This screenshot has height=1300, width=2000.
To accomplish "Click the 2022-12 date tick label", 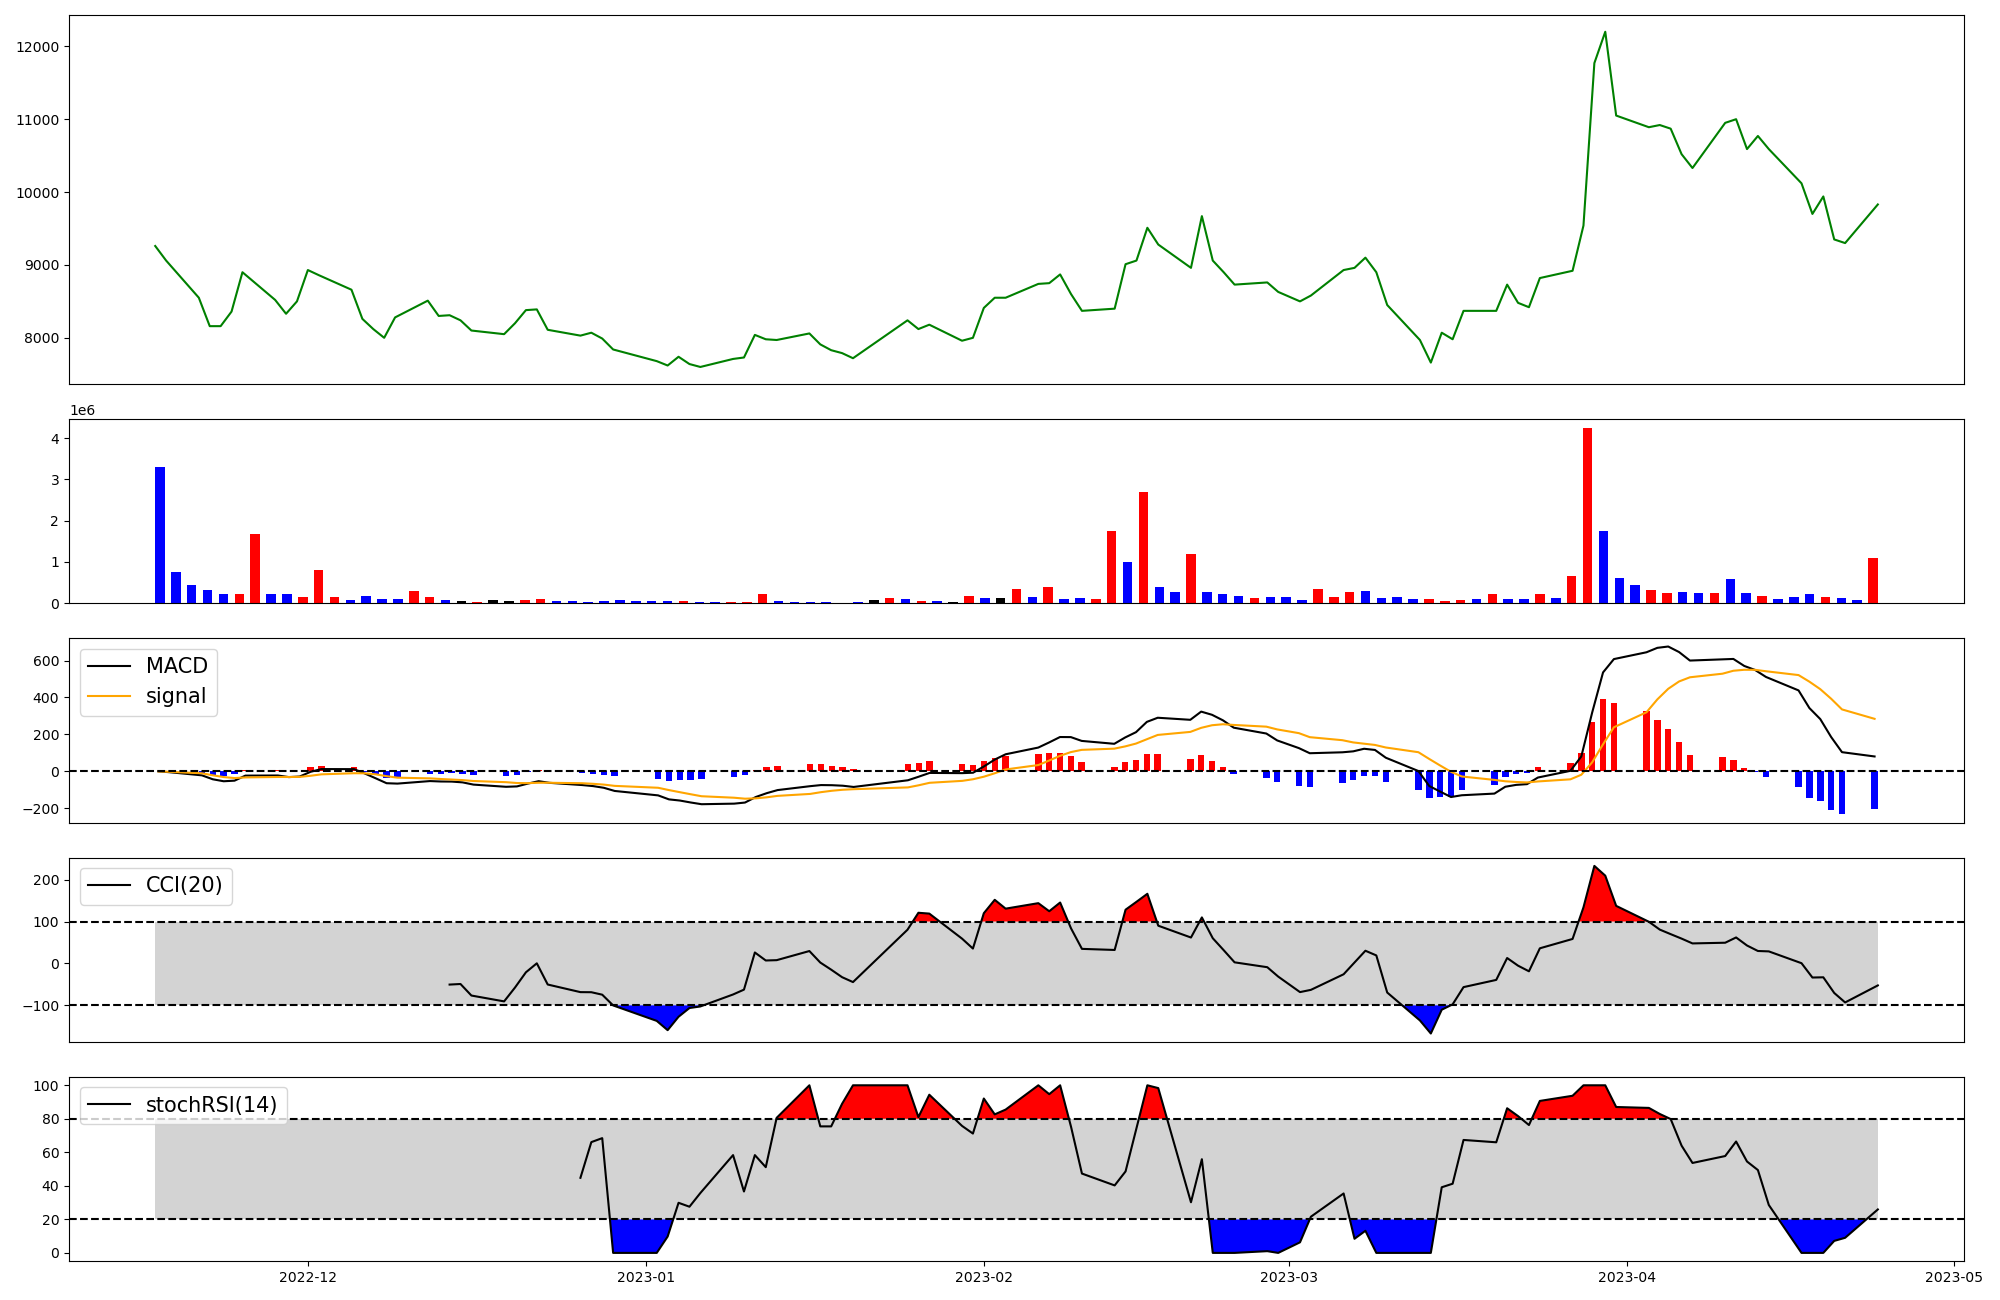I will tap(308, 1277).
